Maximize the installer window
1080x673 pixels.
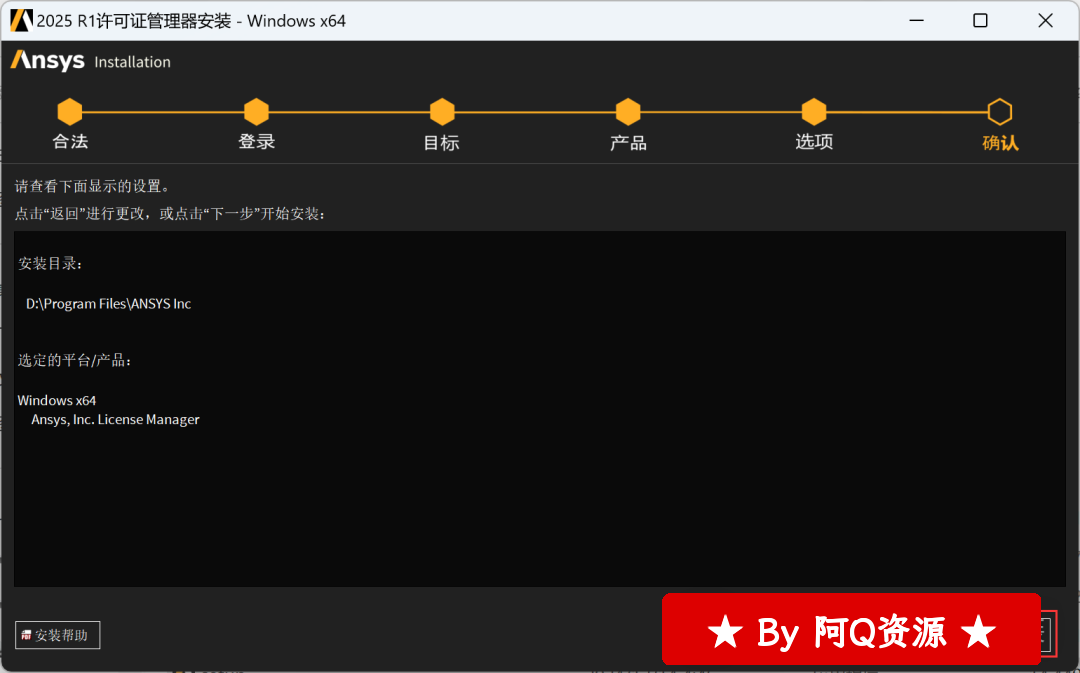click(980, 21)
